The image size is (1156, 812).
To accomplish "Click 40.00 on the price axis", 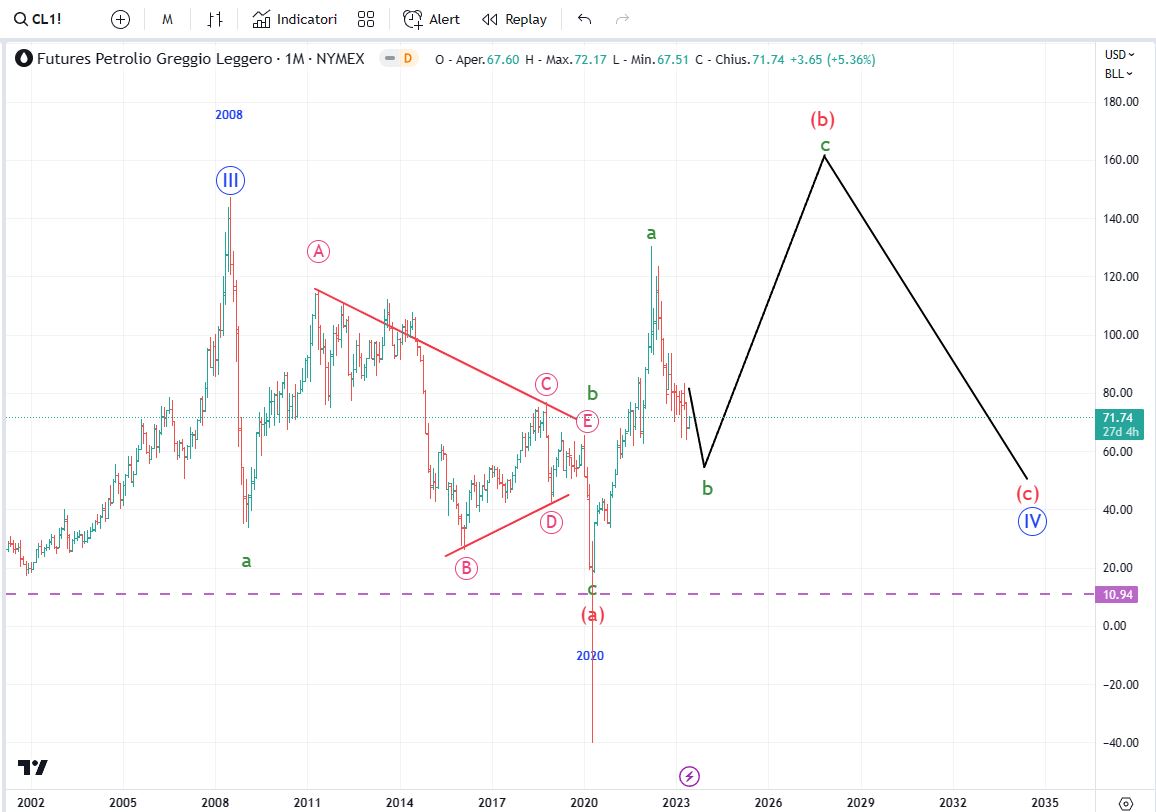I will coord(1118,510).
